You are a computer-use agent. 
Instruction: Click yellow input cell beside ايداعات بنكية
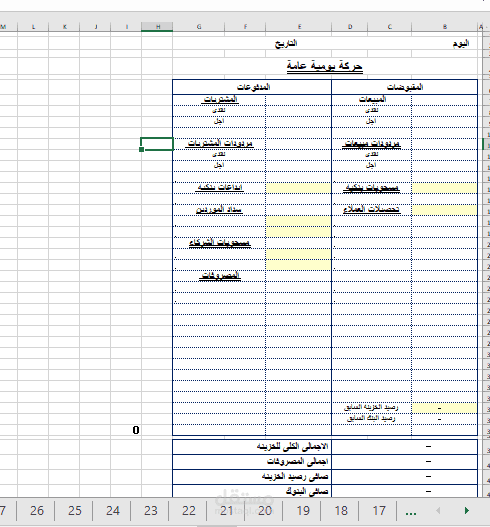click(298, 188)
